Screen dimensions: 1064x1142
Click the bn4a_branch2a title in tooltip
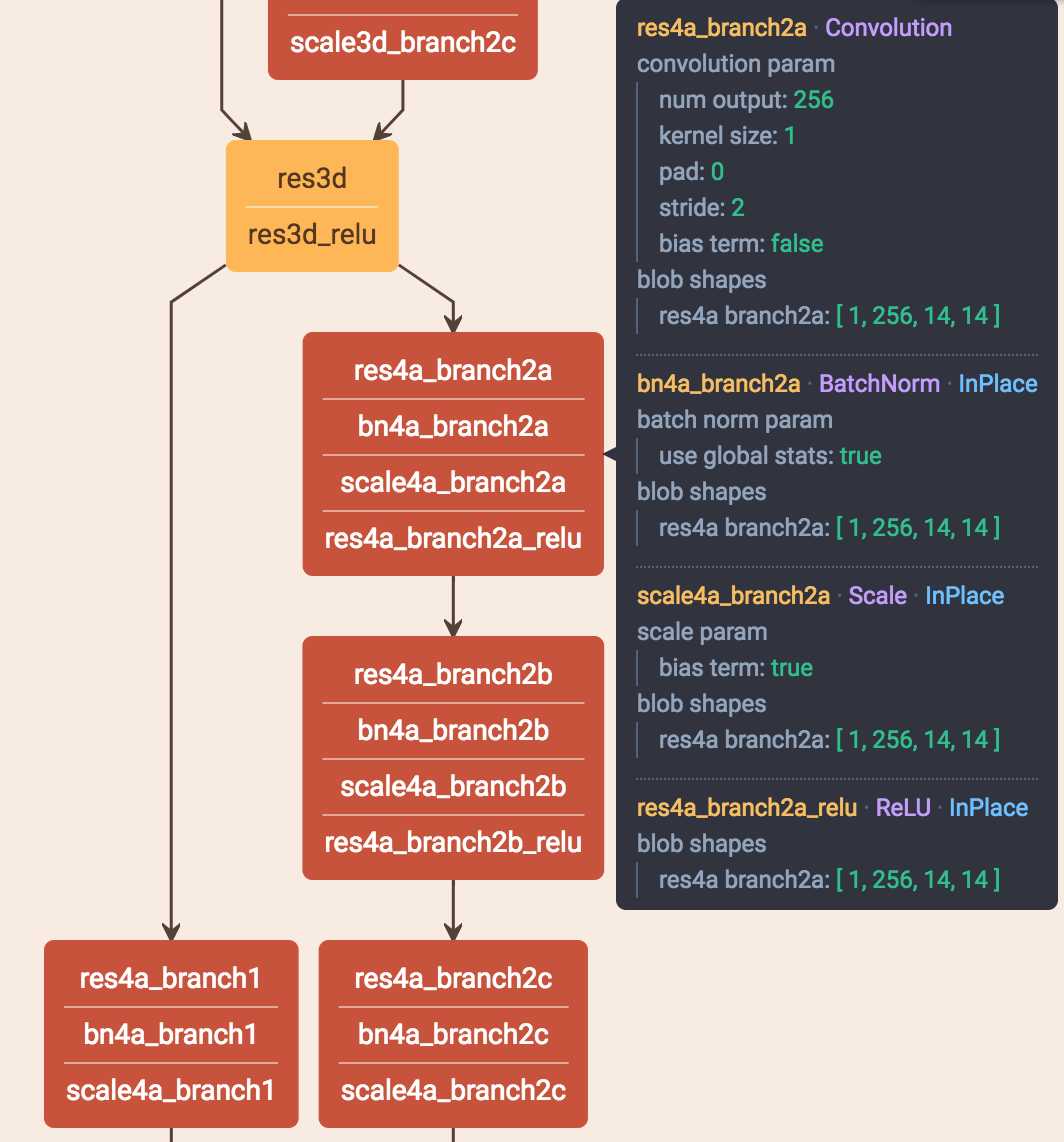[718, 384]
